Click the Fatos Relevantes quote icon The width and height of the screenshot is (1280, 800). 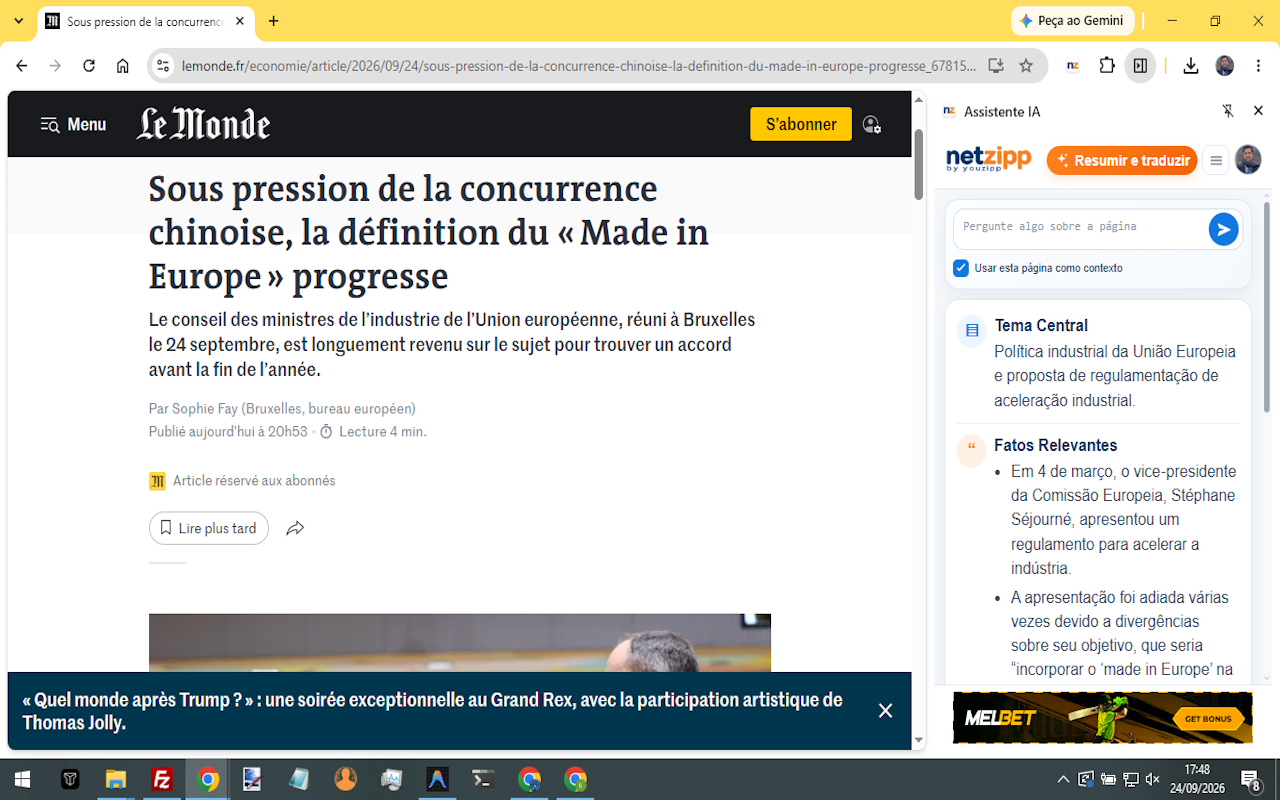972,451
